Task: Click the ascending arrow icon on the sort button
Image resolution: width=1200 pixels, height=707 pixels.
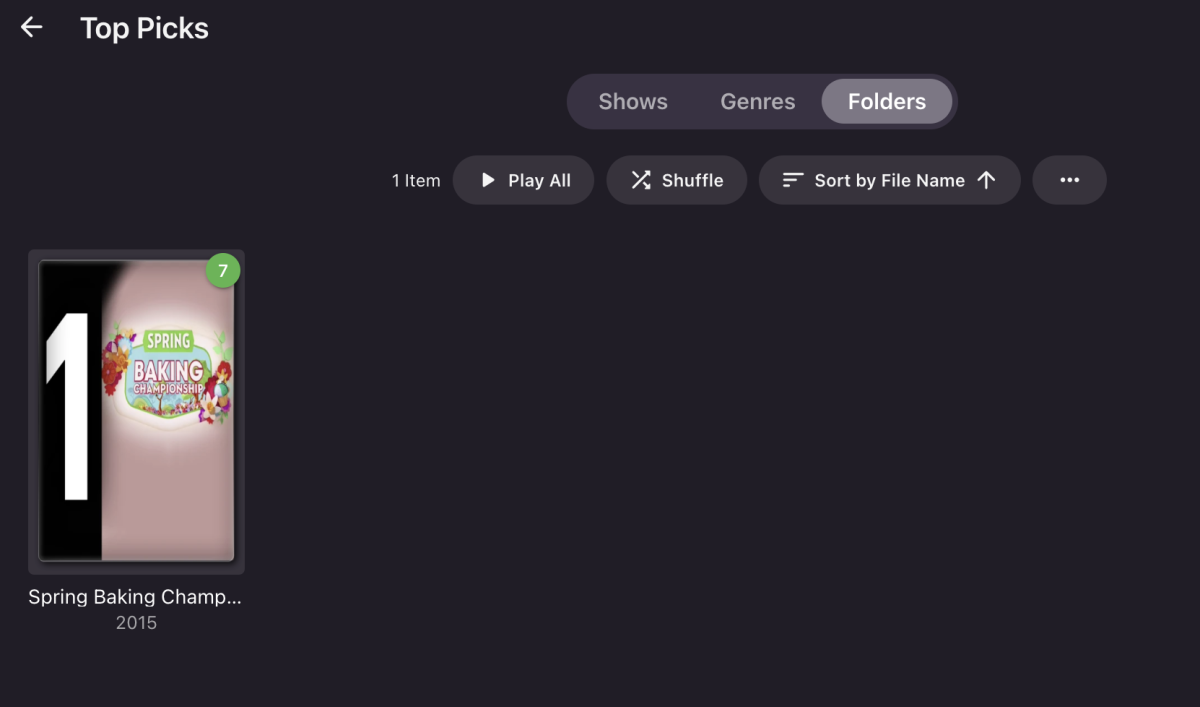Action: pyautogui.click(x=987, y=180)
